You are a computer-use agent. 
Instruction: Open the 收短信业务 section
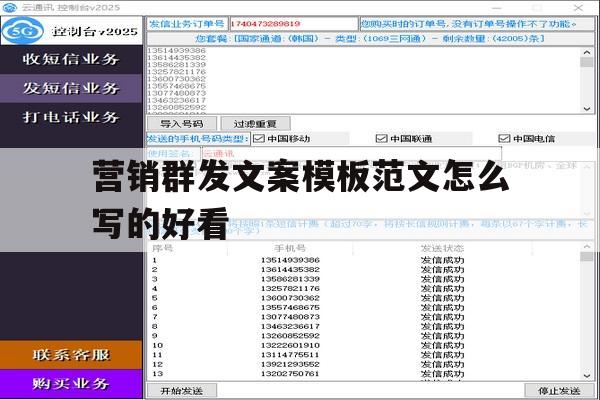[71, 59]
